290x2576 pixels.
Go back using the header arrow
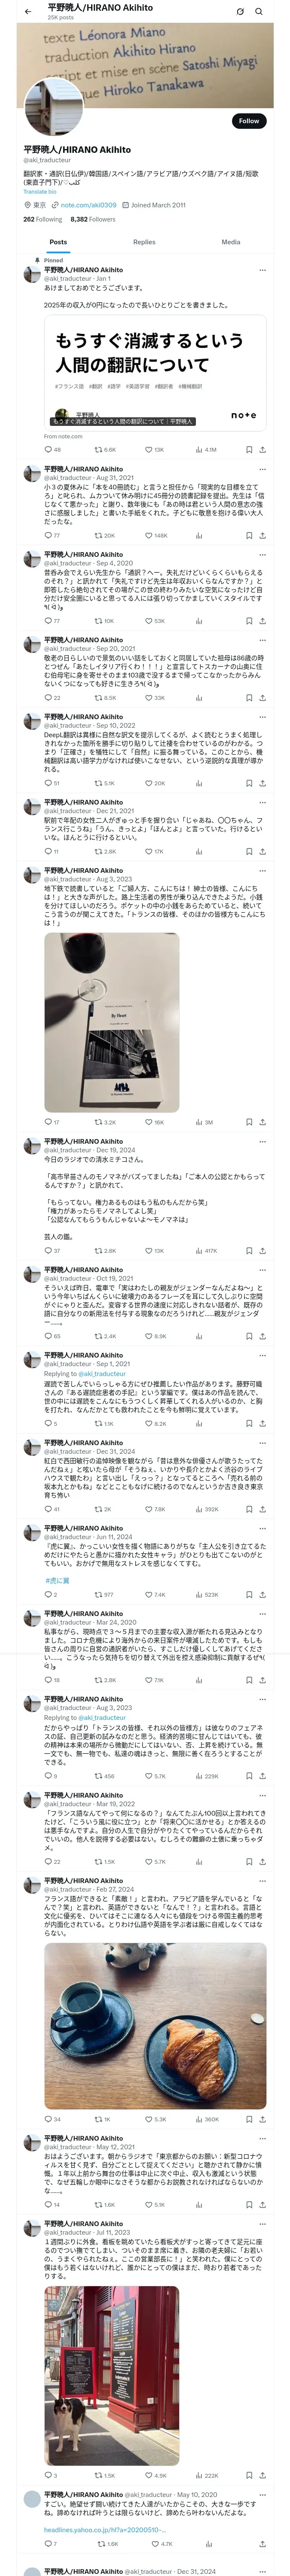point(28,11)
